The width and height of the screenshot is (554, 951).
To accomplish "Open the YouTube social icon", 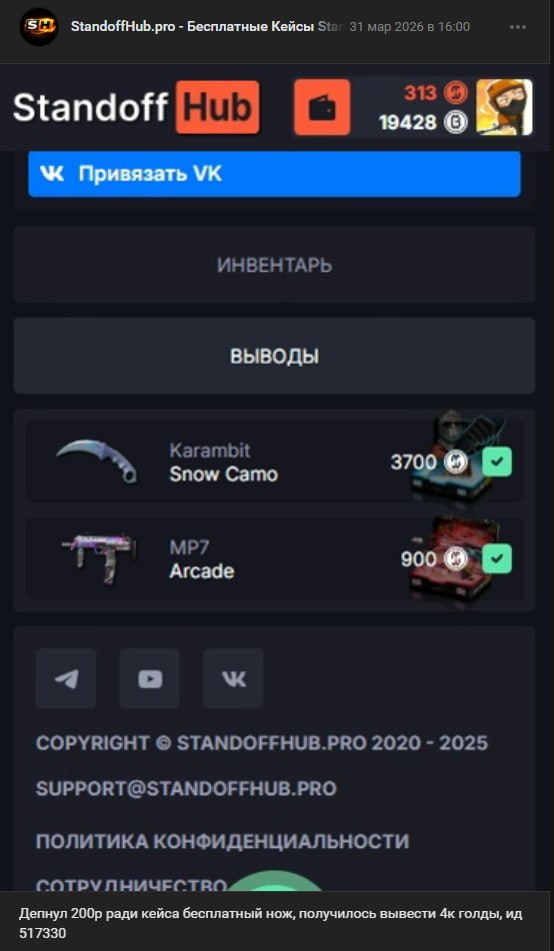I will (149, 679).
